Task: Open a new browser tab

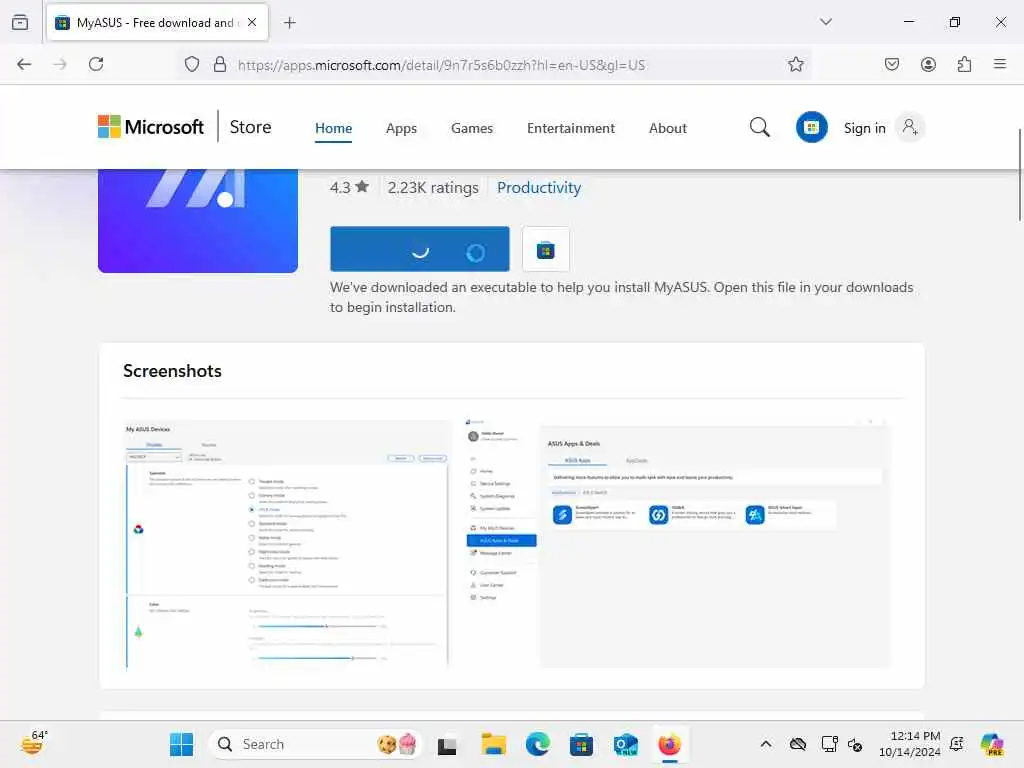Action: pos(289,23)
